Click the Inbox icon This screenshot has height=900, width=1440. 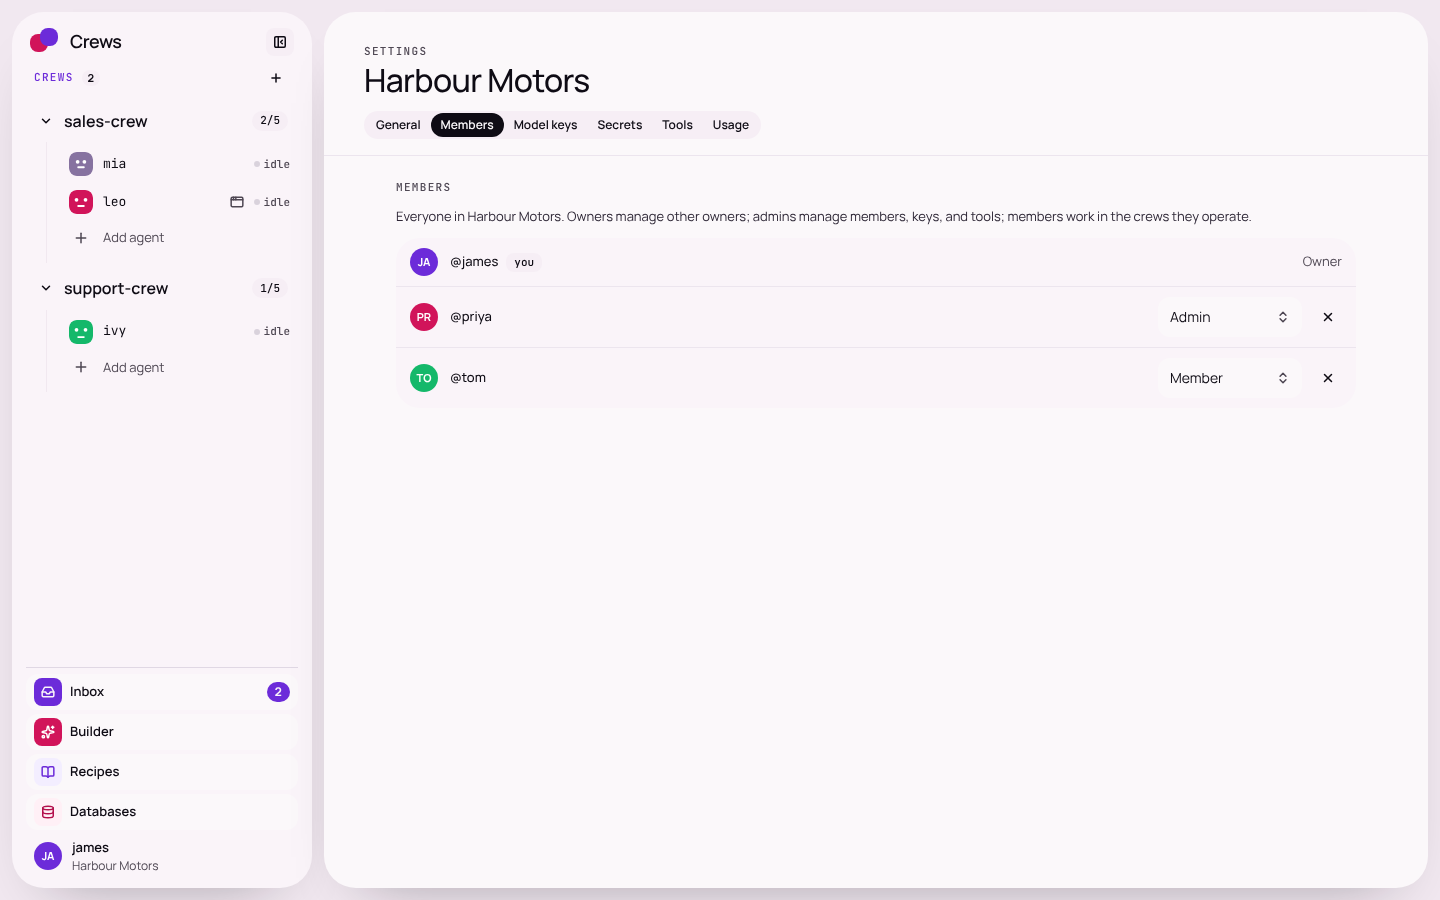[x=48, y=692]
